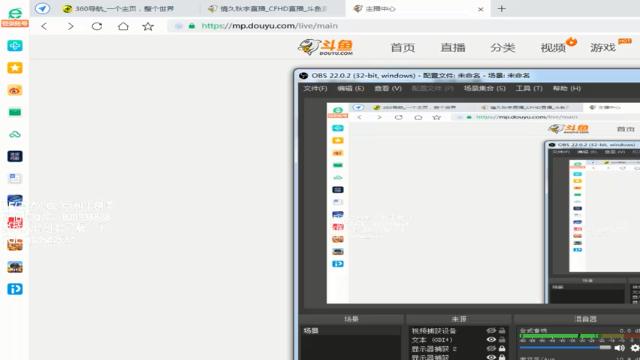
Task: Open the light blue document sidebar icon
Action: coord(15,178)
